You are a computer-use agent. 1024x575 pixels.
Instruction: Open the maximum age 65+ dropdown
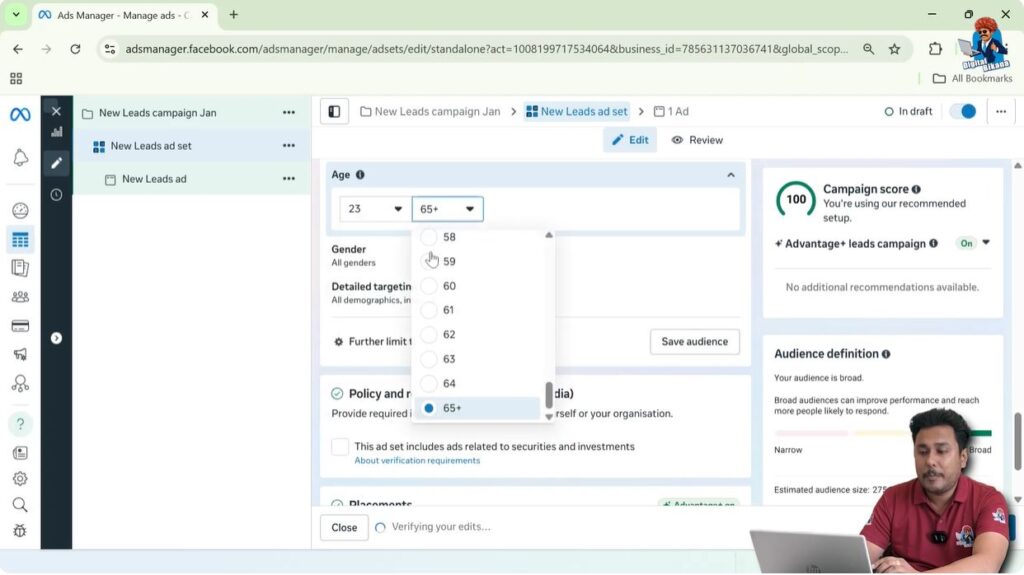447,209
